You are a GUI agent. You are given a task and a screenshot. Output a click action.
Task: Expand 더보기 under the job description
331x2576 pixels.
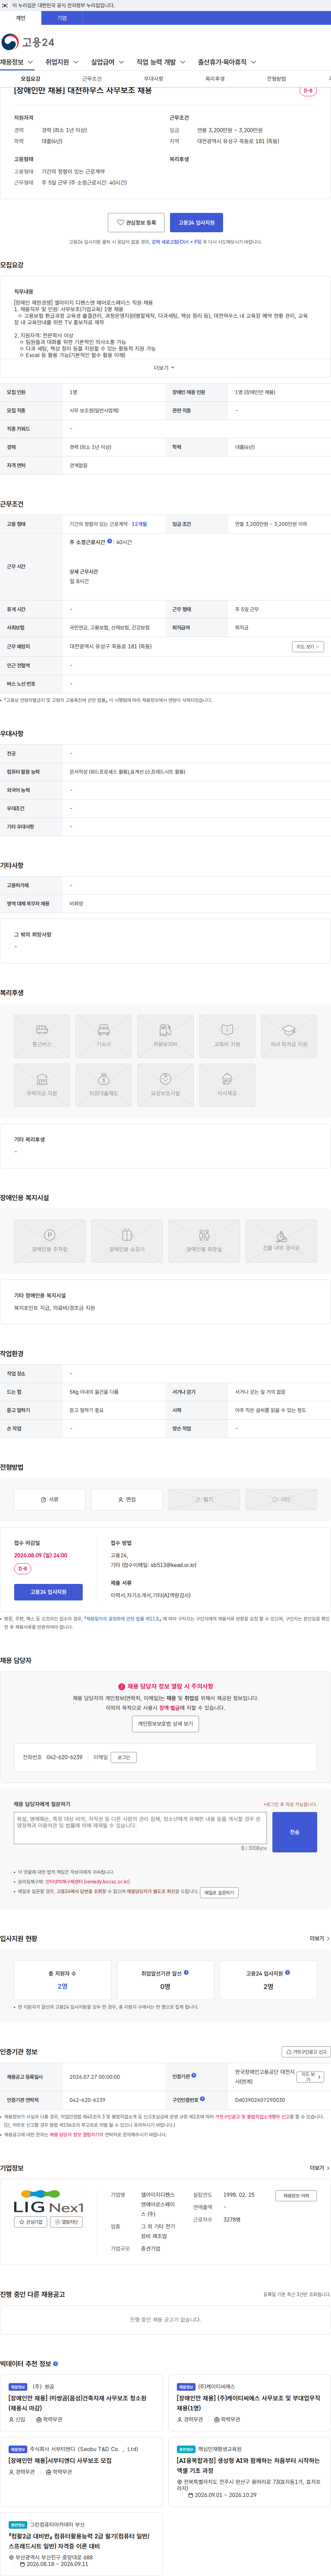click(164, 367)
